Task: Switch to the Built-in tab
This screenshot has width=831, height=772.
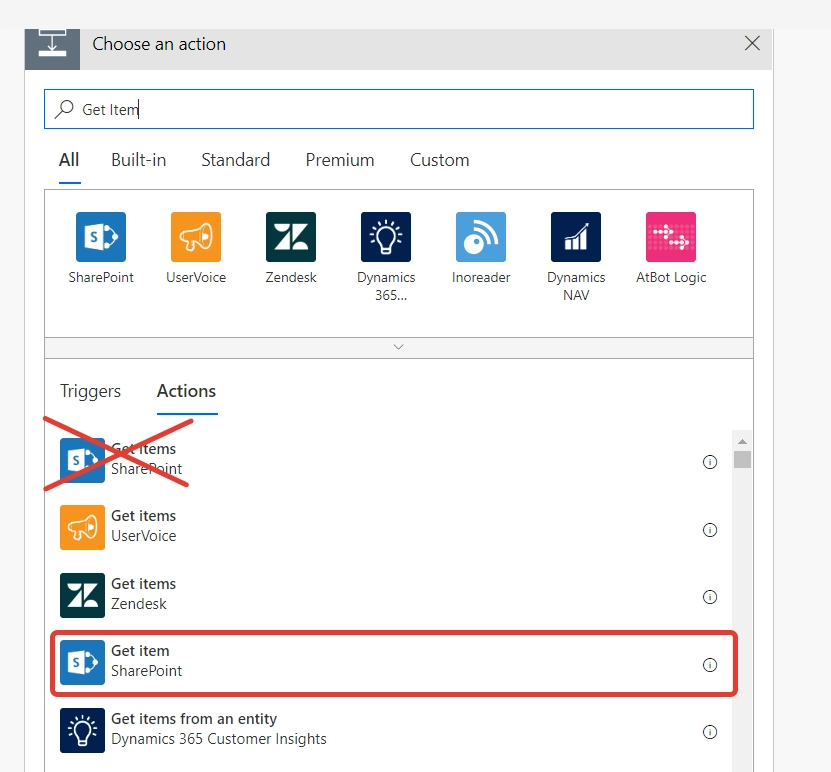Action: (138, 160)
